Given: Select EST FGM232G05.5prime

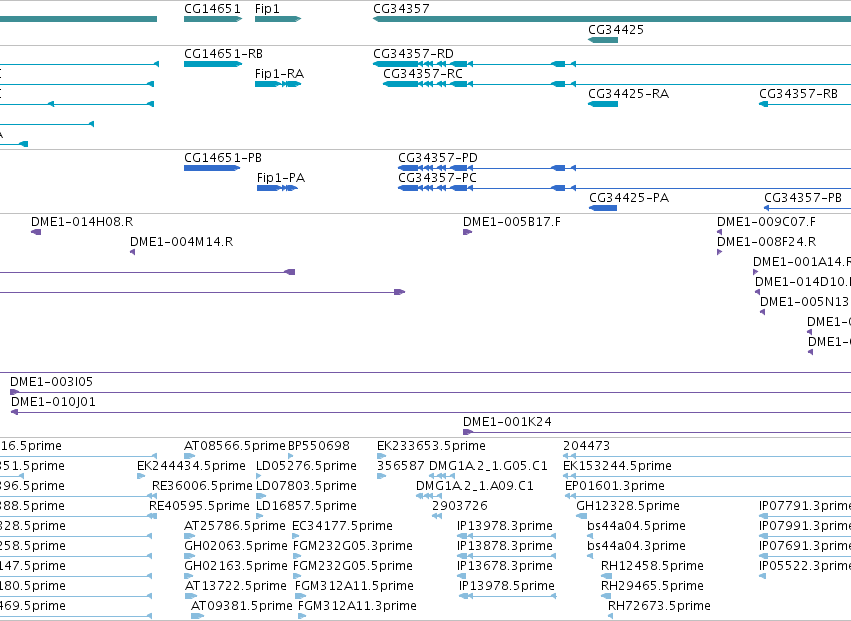Looking at the screenshot, I should 353,567.
